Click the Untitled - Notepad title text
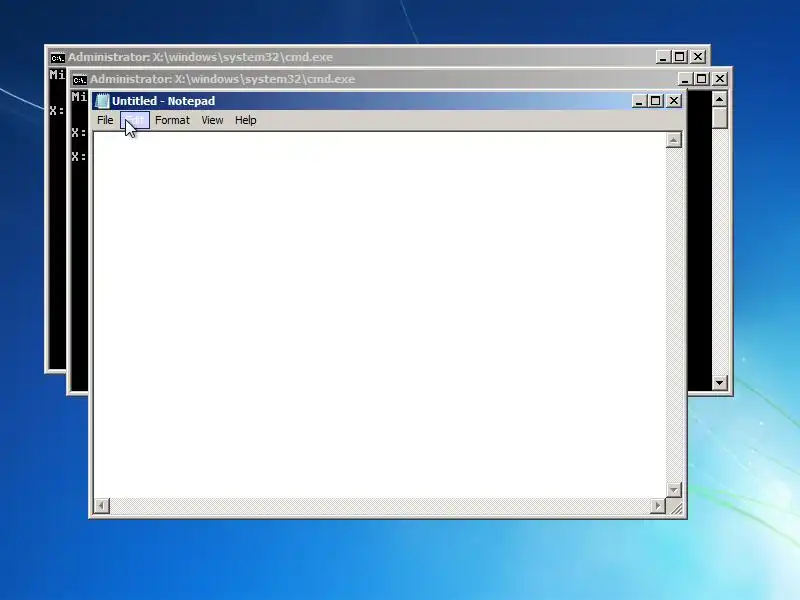The image size is (800, 600). [x=163, y=101]
